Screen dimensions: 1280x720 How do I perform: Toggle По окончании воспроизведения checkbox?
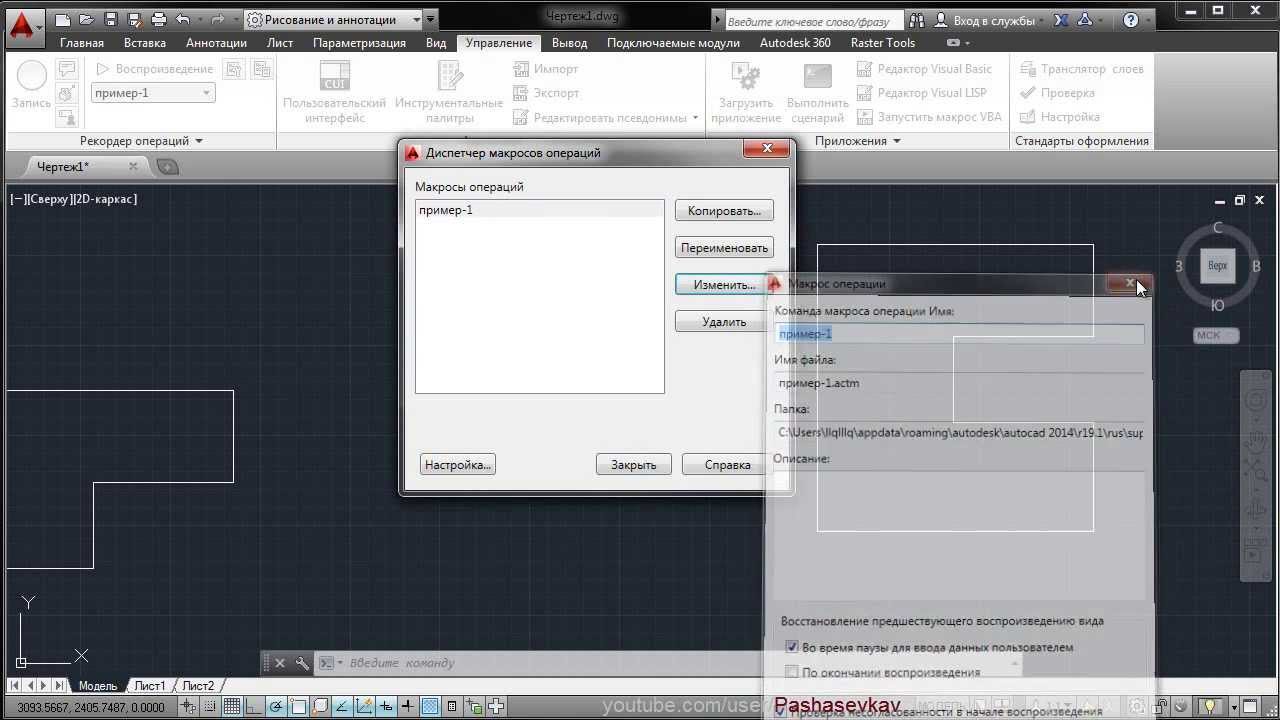(792, 672)
